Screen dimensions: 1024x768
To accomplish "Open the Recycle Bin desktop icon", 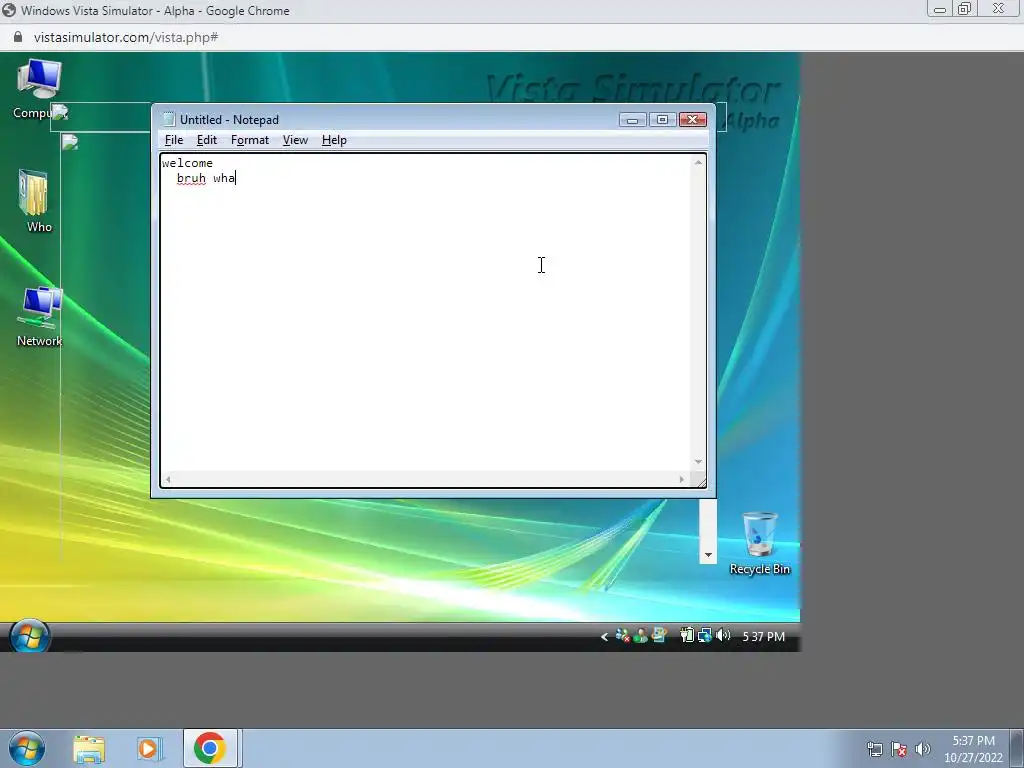I will pos(760,543).
